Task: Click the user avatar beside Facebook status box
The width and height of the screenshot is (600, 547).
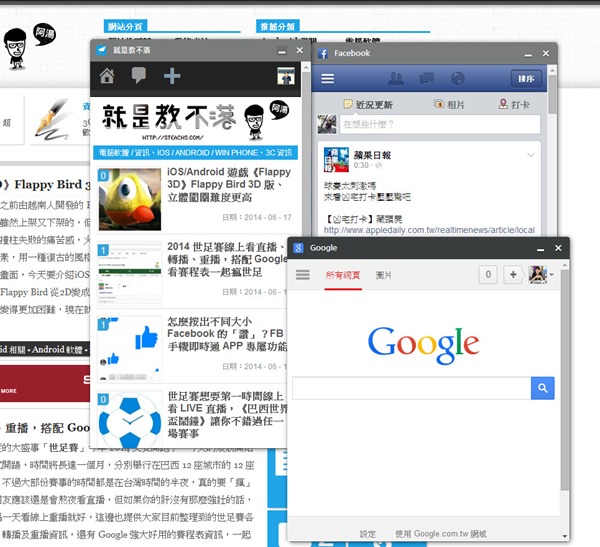Action: coord(327,124)
